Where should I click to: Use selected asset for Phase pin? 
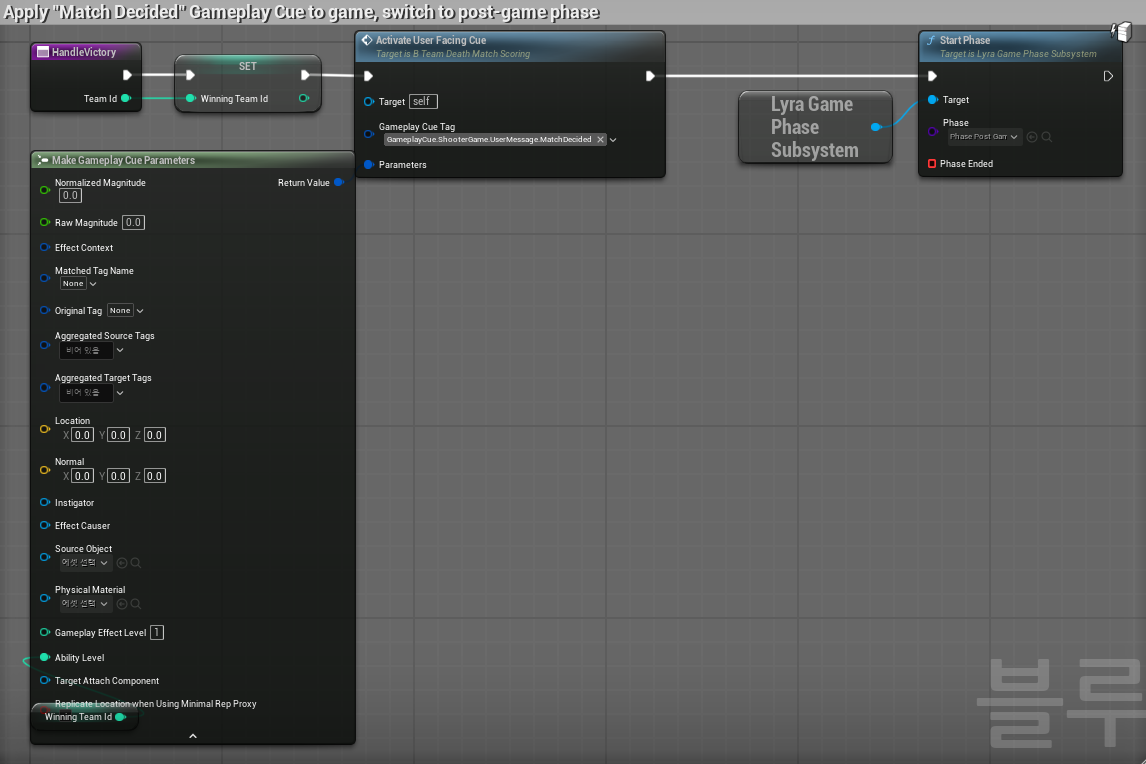1032,137
